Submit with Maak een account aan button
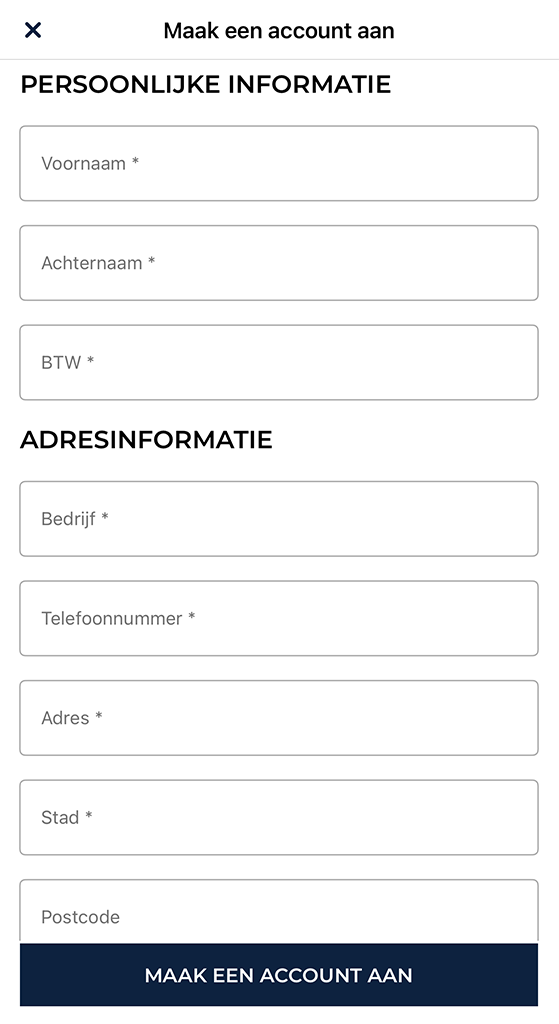The width and height of the screenshot is (559, 1024). (279, 975)
